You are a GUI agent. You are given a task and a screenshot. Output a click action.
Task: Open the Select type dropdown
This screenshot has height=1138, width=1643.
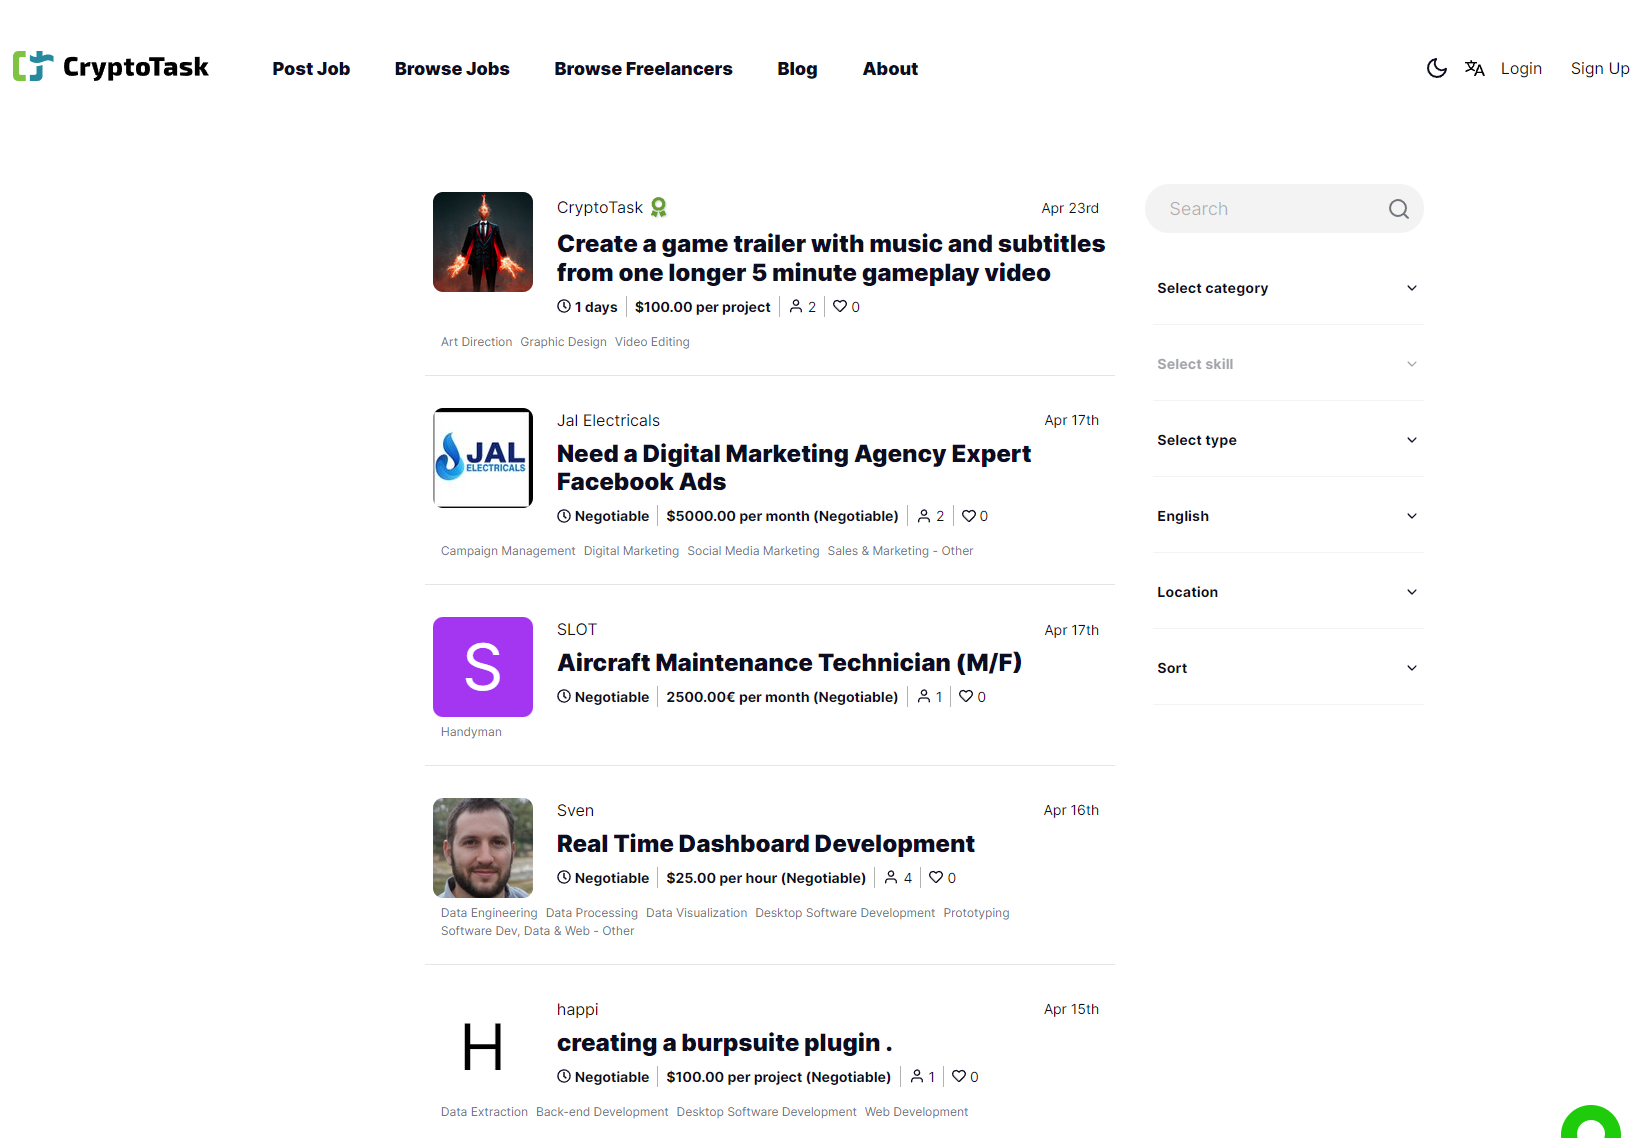click(1288, 440)
